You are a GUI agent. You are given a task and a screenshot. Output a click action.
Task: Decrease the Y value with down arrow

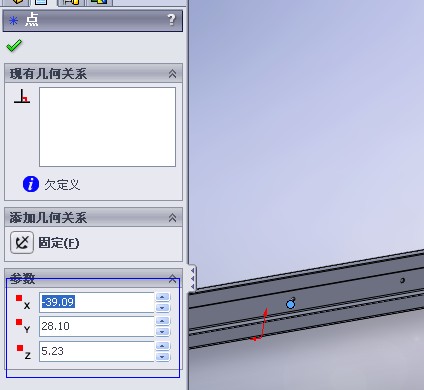pyautogui.click(x=163, y=332)
